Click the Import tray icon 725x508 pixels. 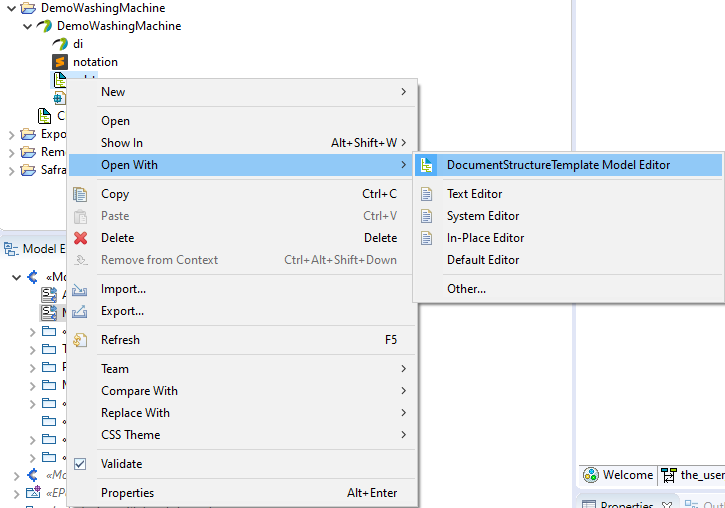pyautogui.click(x=80, y=289)
